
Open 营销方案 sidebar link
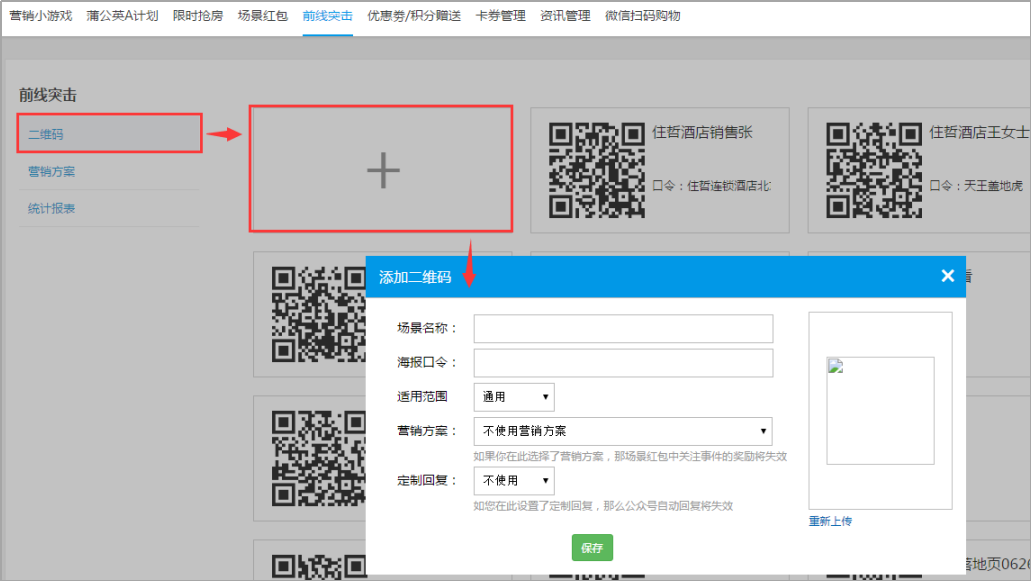click(51, 172)
